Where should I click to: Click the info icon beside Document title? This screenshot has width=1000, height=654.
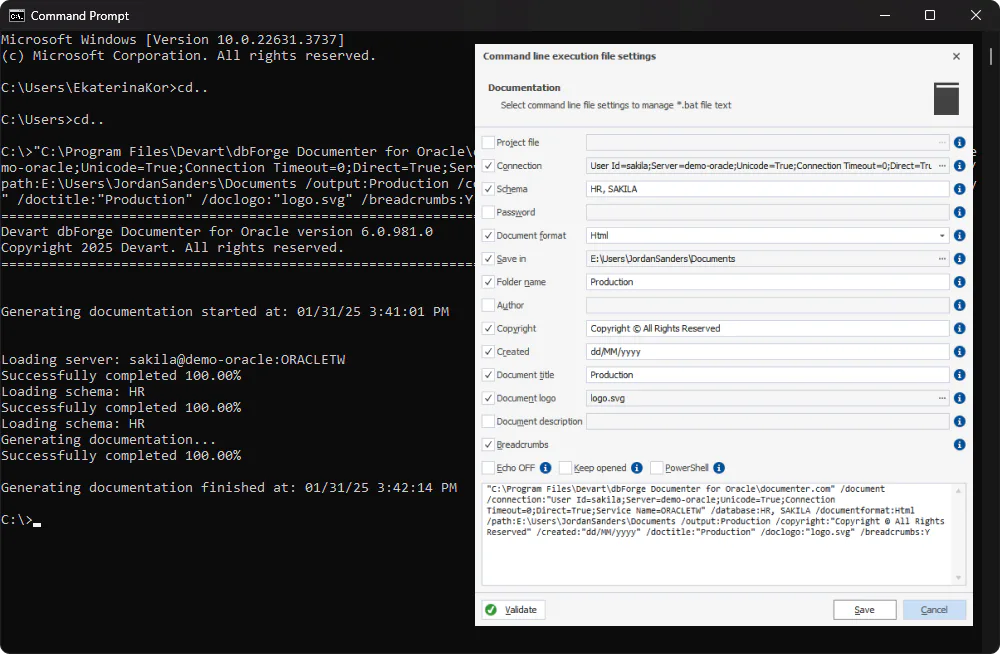[x=959, y=375]
